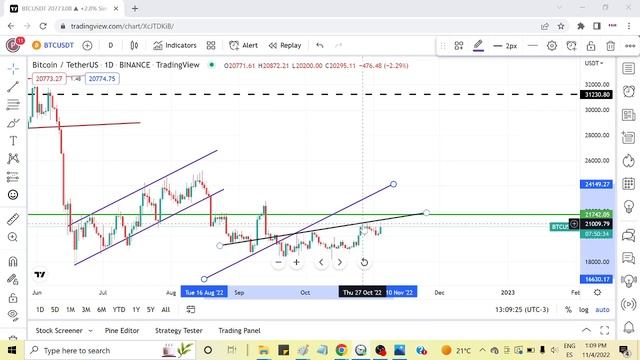Screen dimensions: 640x360
Task: Select the Text annotation tool
Action: point(13,141)
